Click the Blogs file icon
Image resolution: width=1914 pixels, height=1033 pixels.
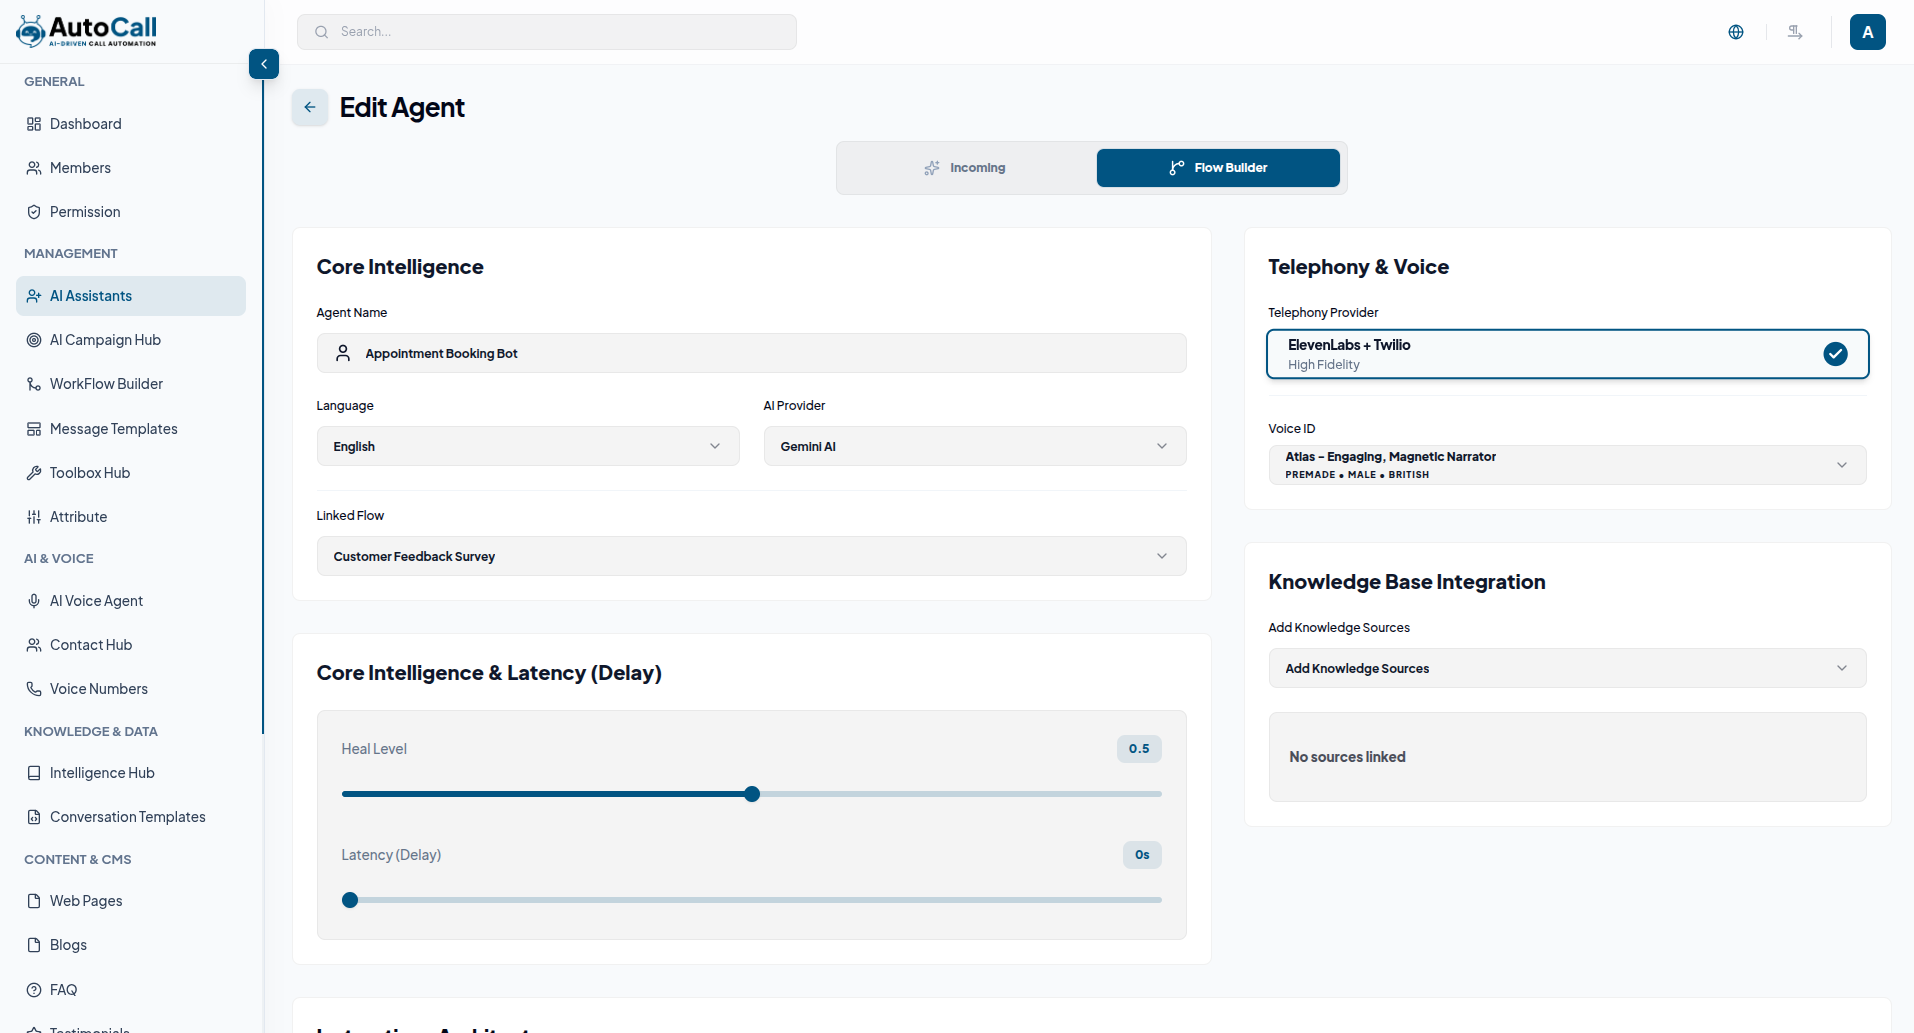pos(34,945)
